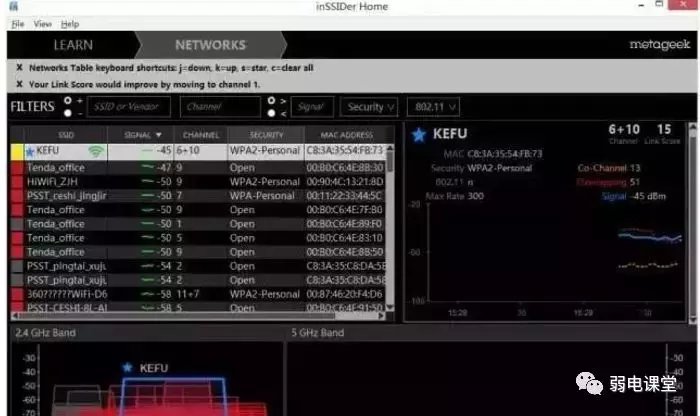Dismiss the keyboard shortcuts tip with X
The image size is (700, 416).
tap(19, 68)
